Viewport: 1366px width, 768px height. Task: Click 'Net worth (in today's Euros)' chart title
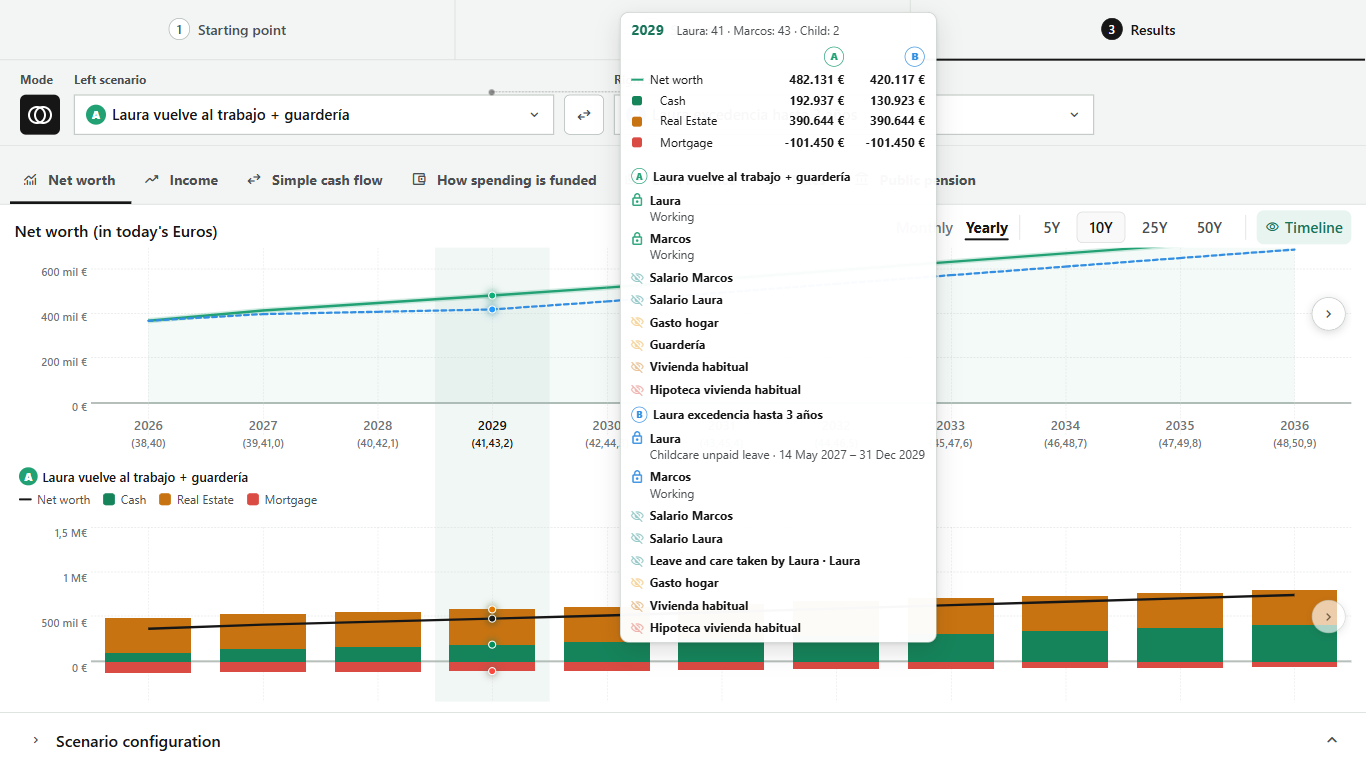pos(116,232)
